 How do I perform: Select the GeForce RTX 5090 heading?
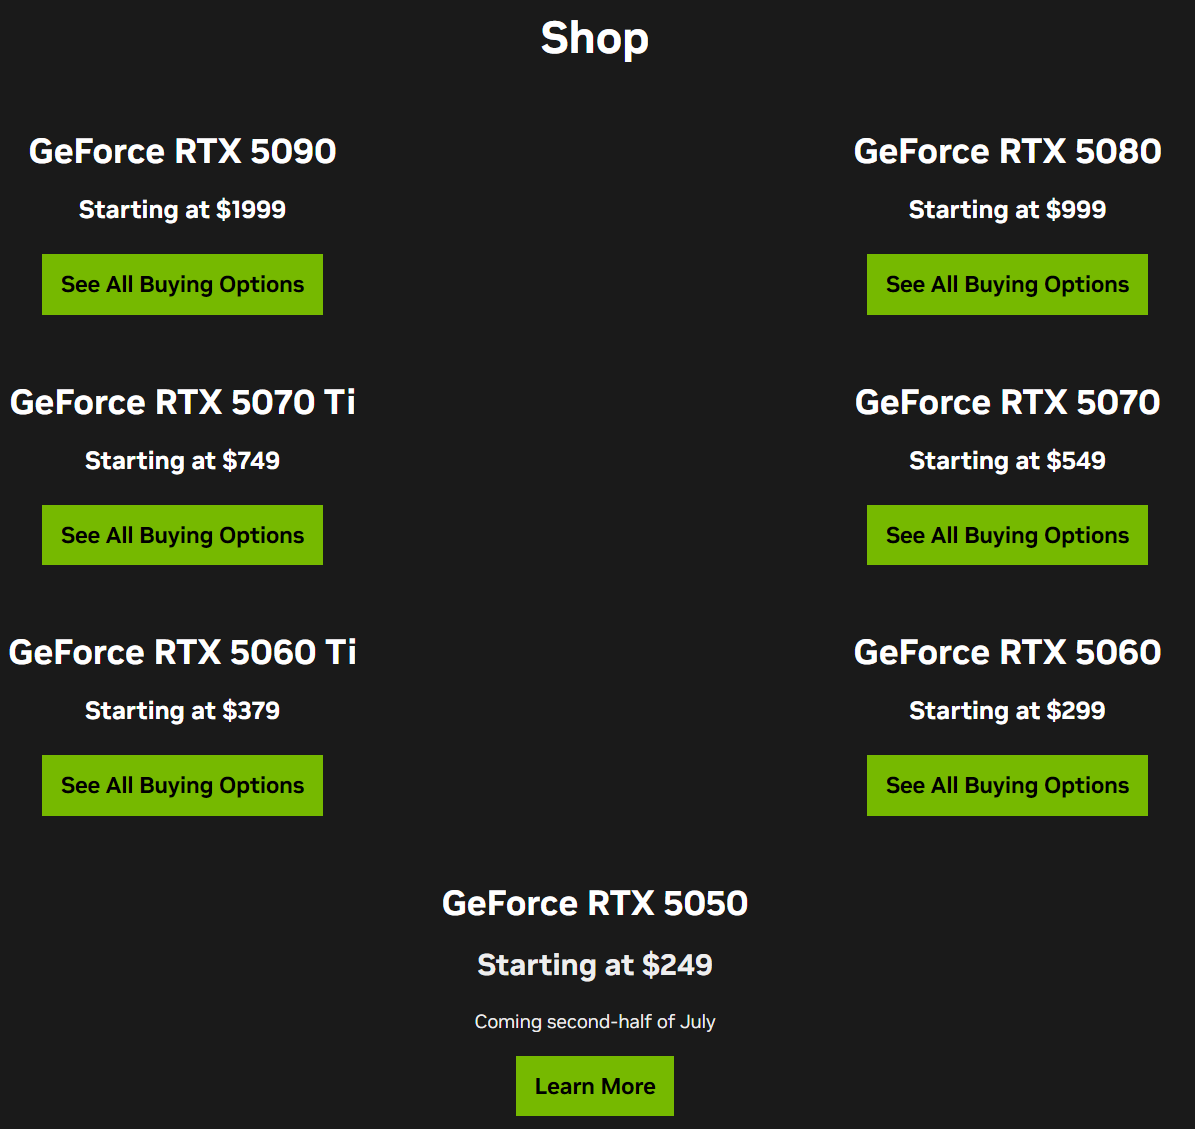coord(182,151)
